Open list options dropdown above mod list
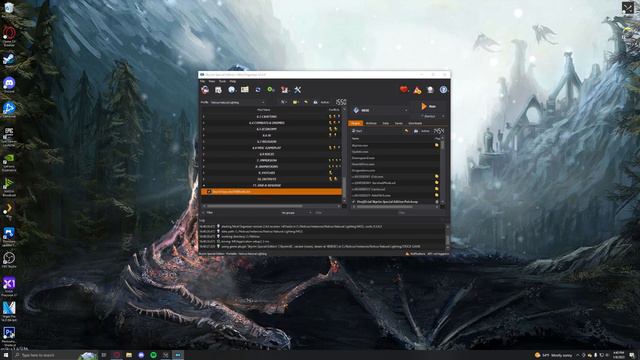Screen dimensions: 640x360 (284, 102)
